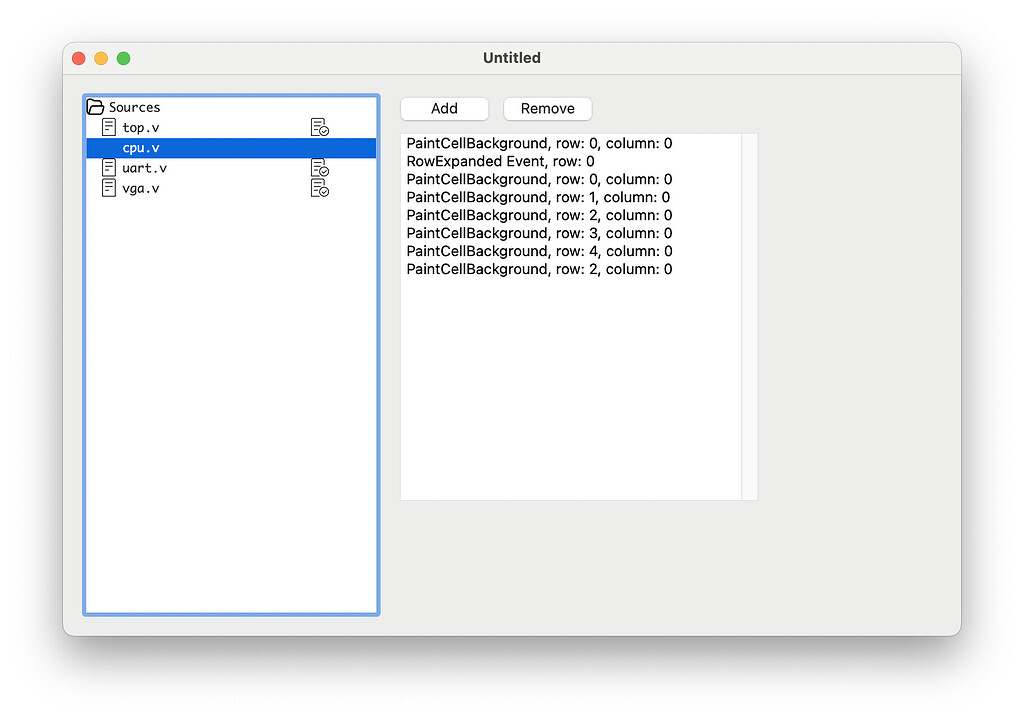This screenshot has width=1024, height=718.
Task: Click the log entry for row 4
Action: pos(537,251)
